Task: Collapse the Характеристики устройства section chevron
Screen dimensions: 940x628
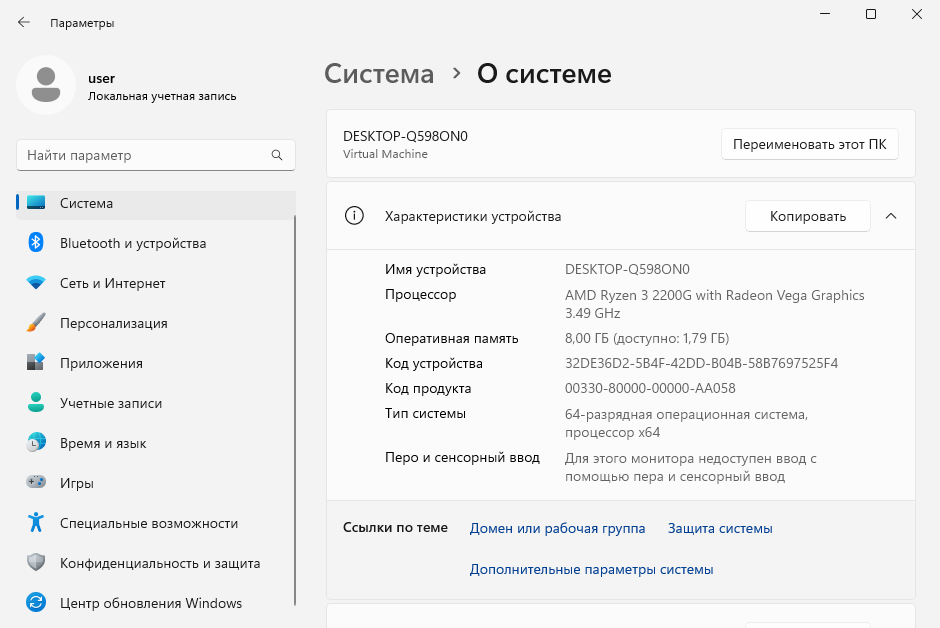Action: tap(891, 216)
